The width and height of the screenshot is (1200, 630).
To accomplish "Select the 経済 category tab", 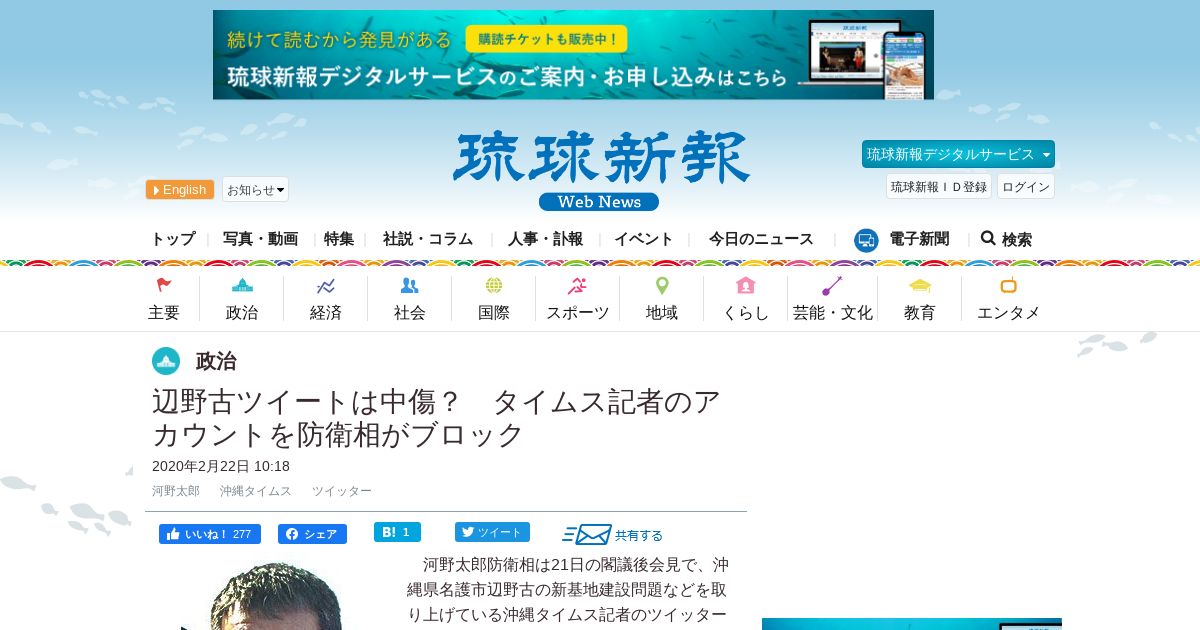I will pos(326,313).
